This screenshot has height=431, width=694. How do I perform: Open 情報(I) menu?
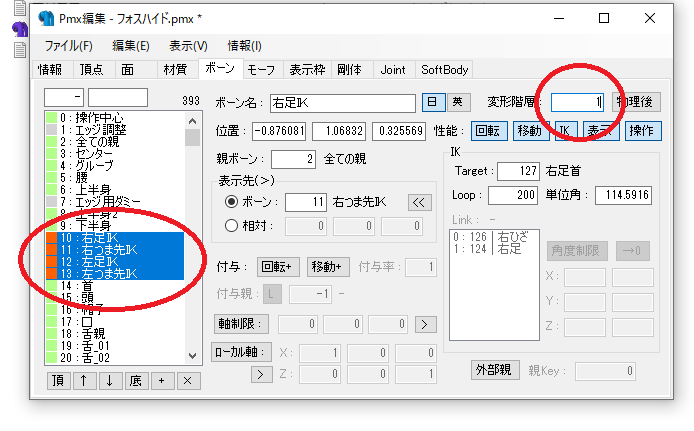(x=244, y=46)
